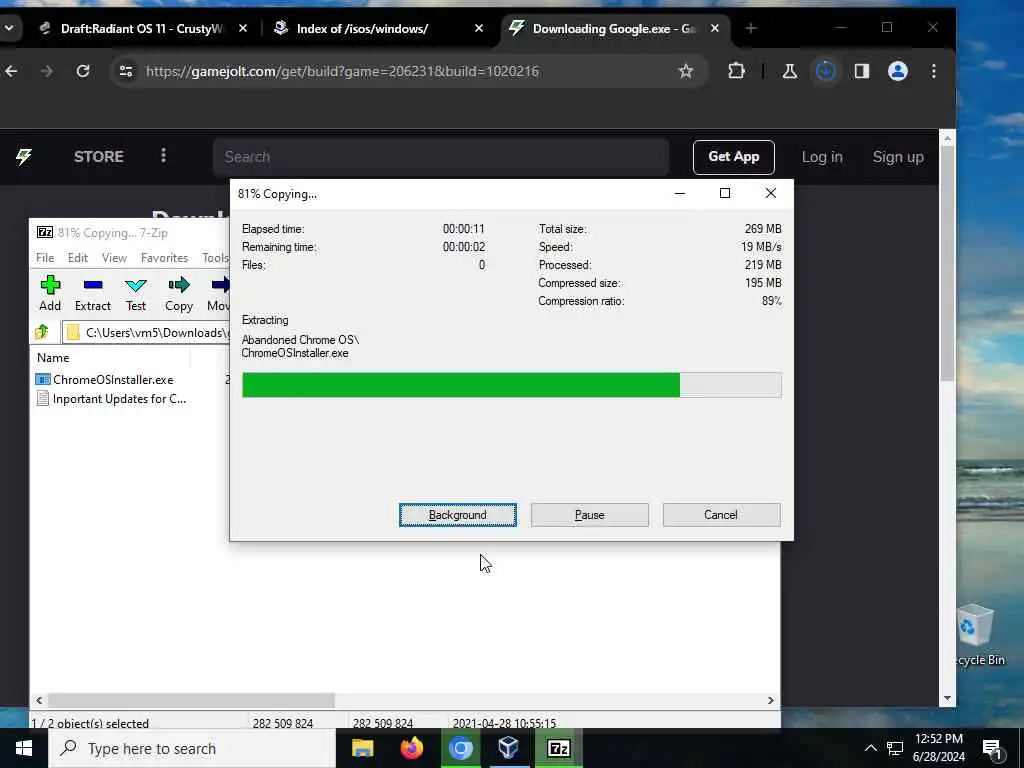The width and height of the screenshot is (1024, 768).
Task: Pause the extraction progress
Action: click(589, 515)
